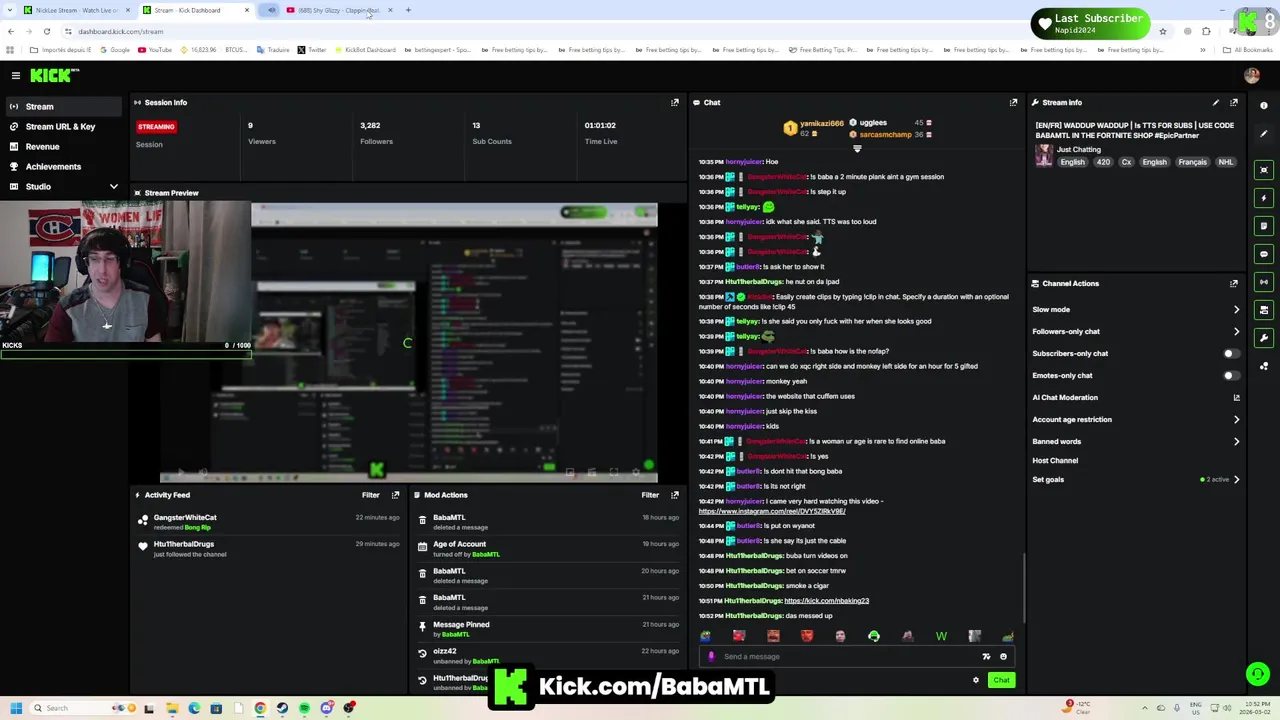Expand Banned words settings
The width and height of the screenshot is (1280, 720).
(x=1236, y=442)
